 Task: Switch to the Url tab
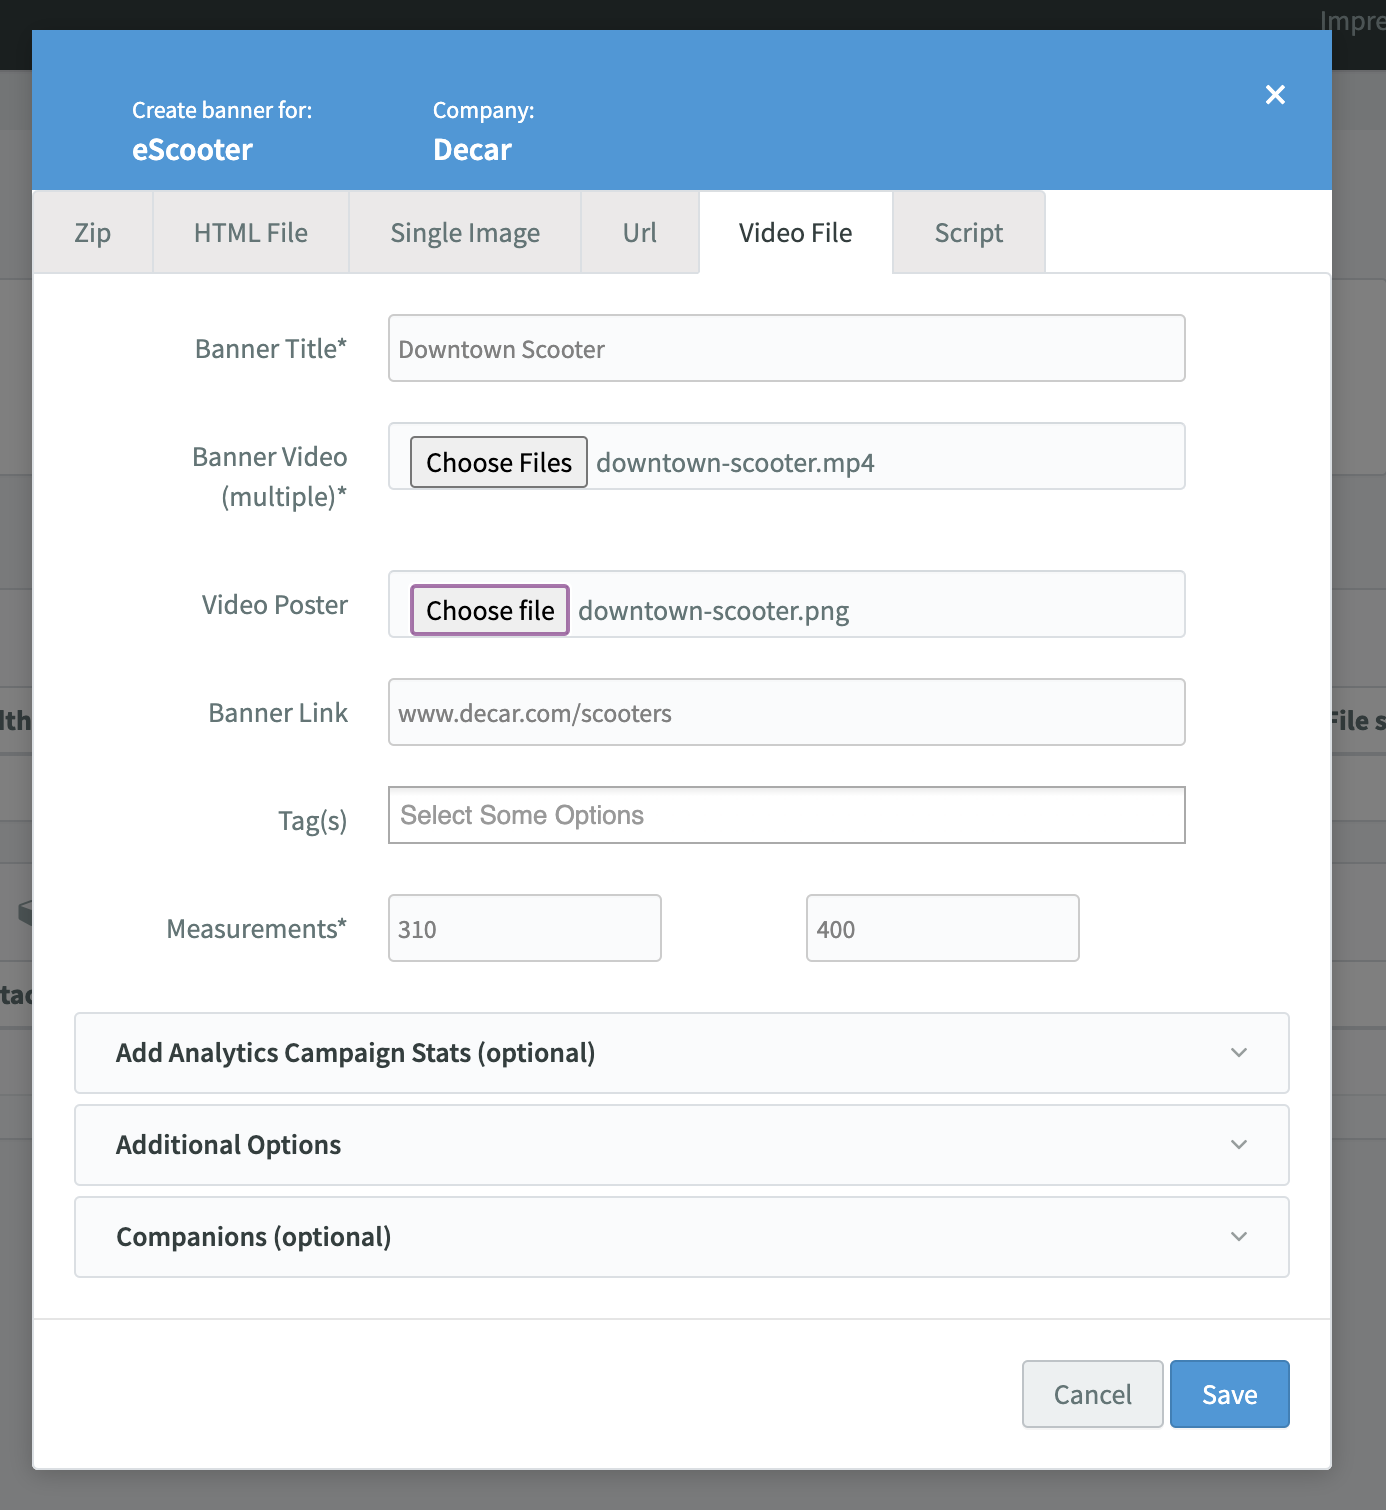640,233
